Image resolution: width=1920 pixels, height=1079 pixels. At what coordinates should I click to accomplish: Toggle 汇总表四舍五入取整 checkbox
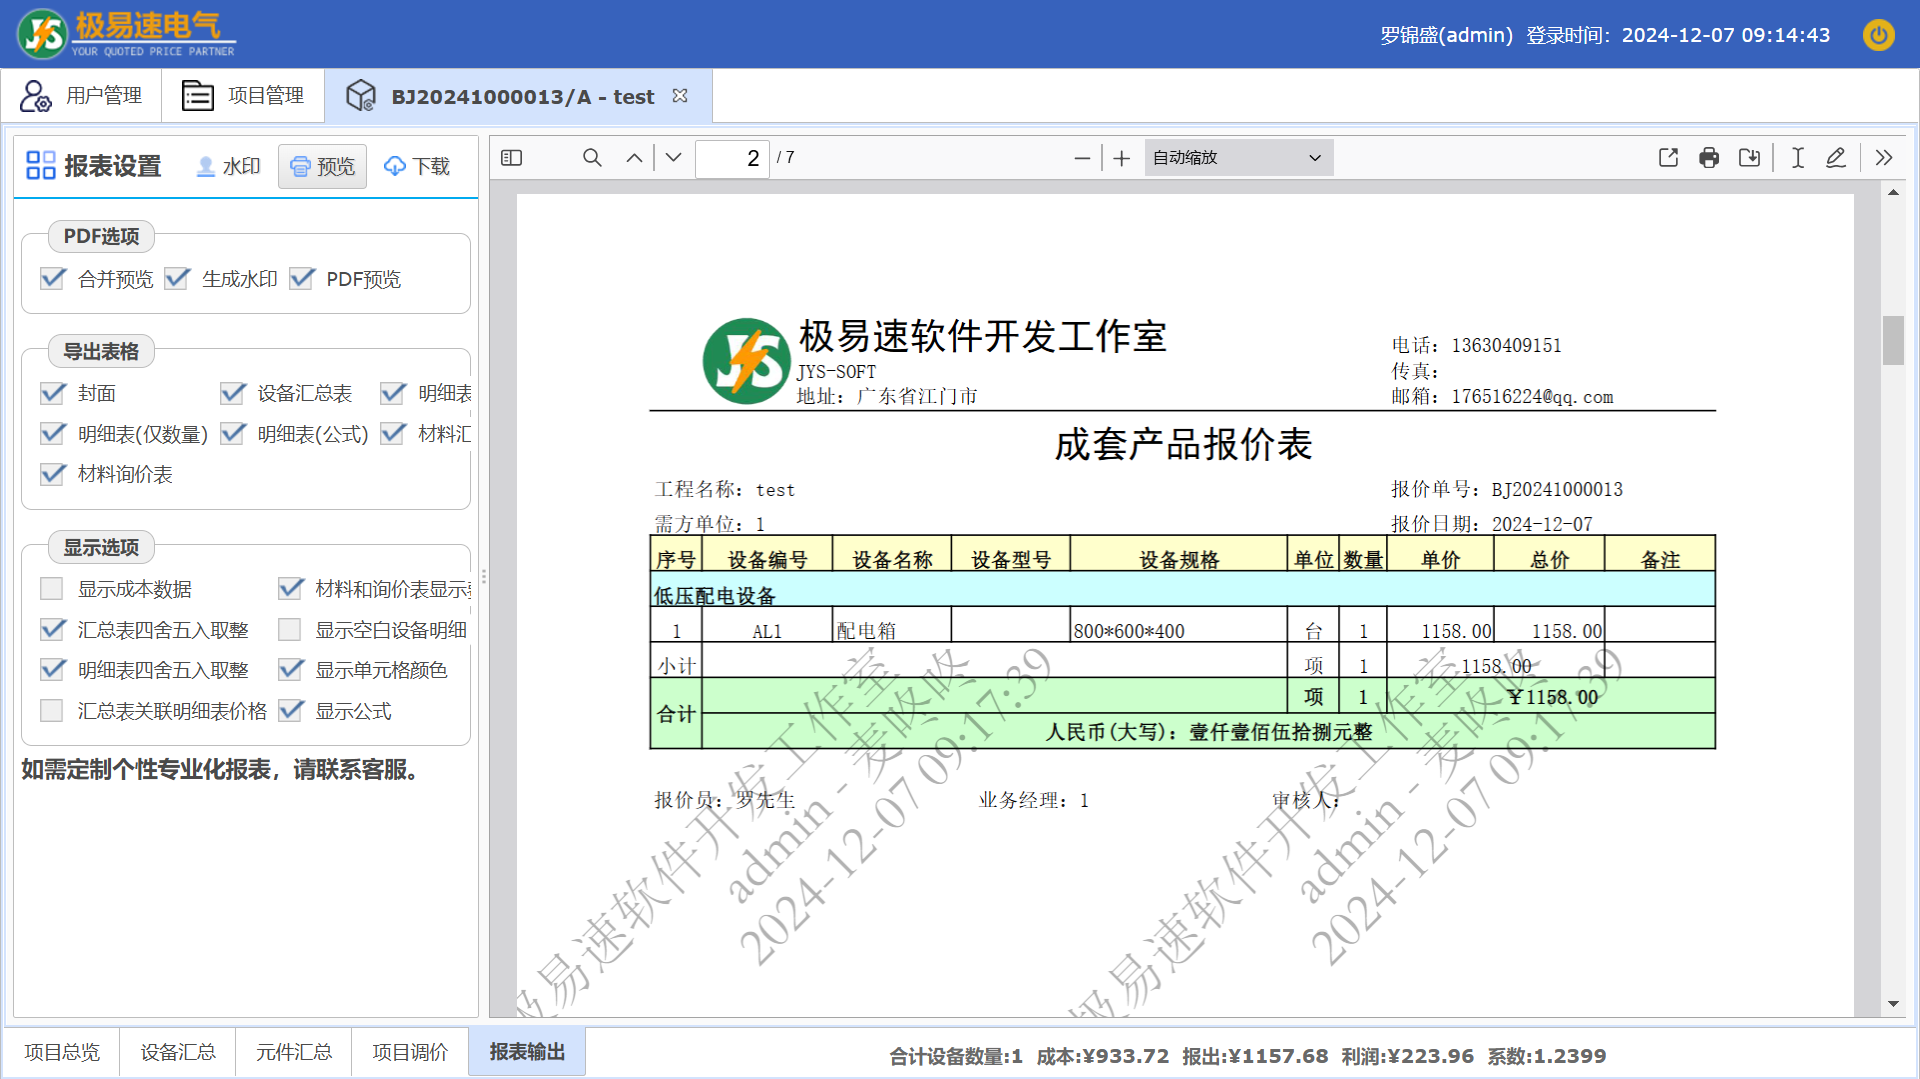point(52,630)
